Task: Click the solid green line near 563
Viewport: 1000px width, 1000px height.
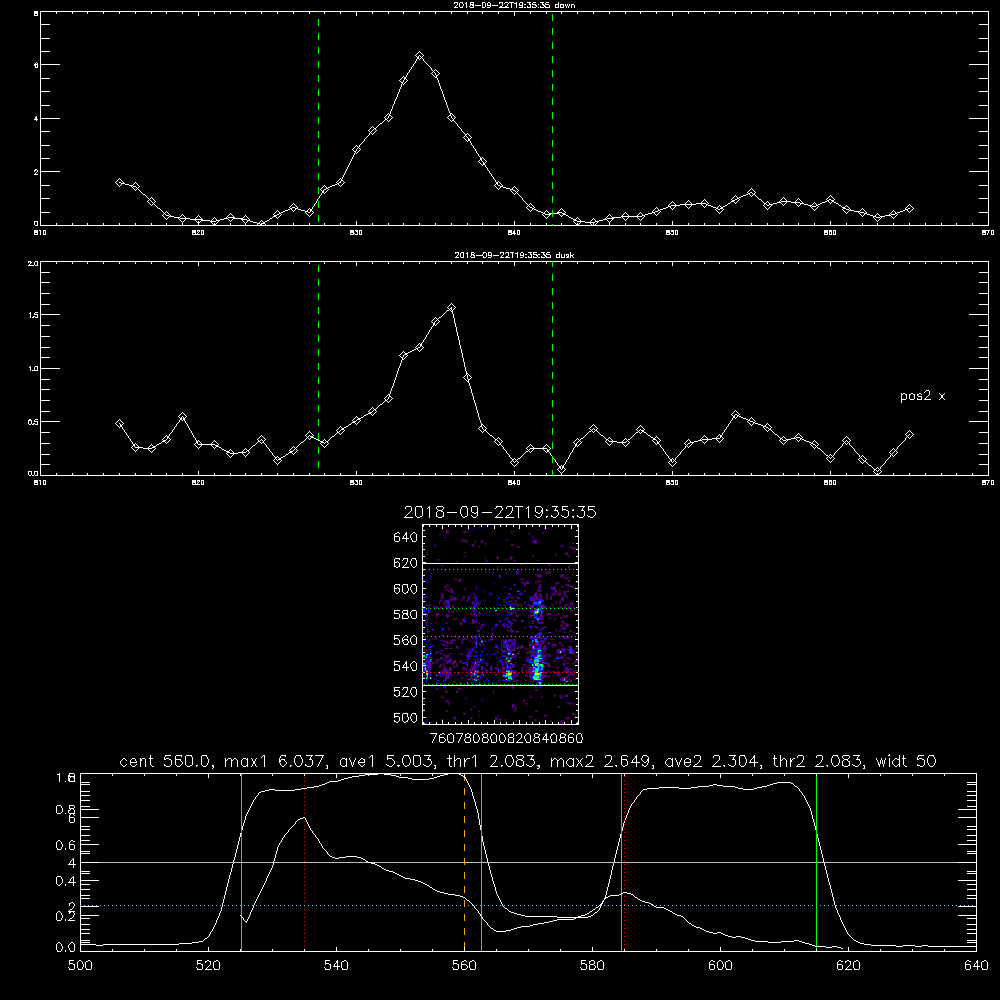Action: coord(482,862)
